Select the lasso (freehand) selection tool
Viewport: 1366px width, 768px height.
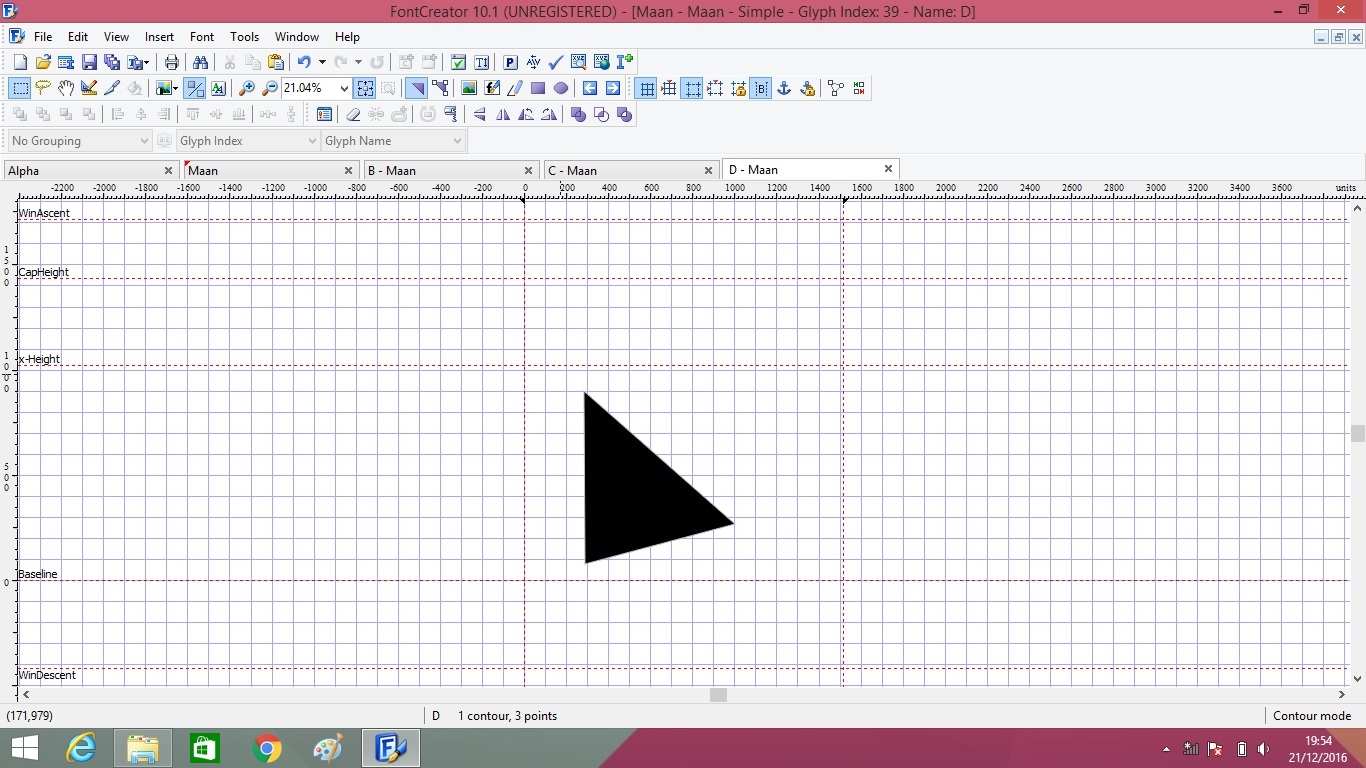click(43, 88)
